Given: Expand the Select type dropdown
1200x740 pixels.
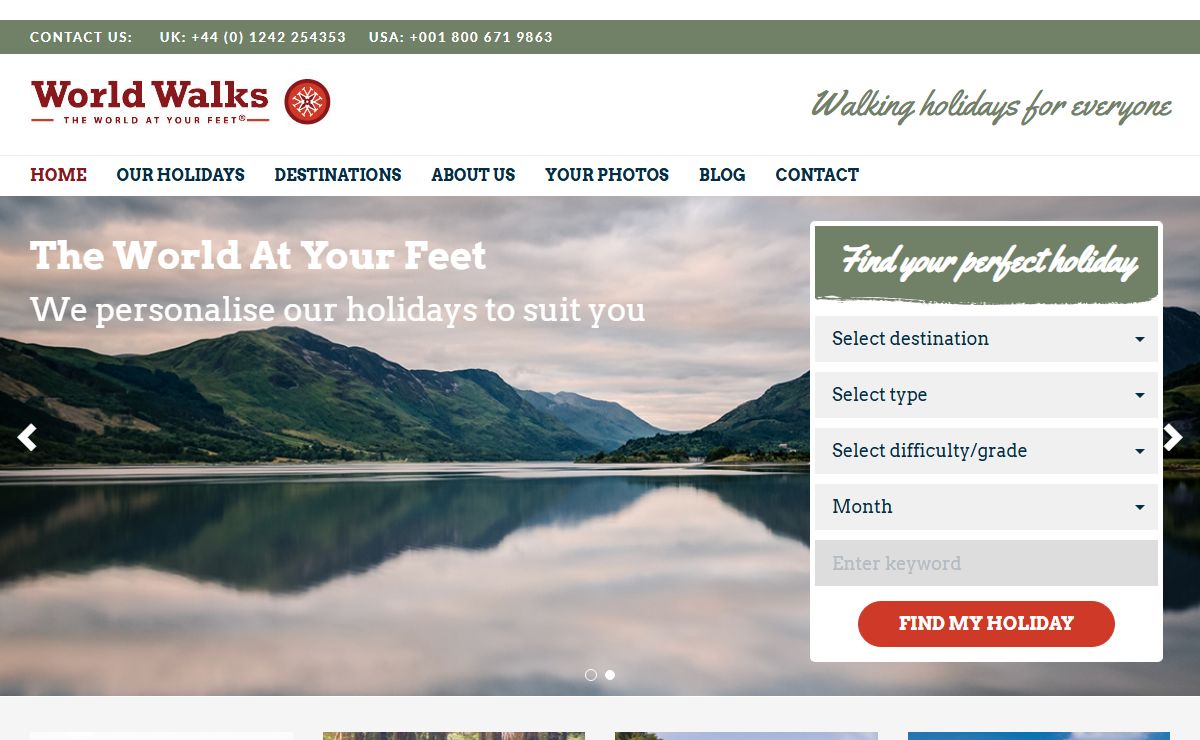Looking at the screenshot, I should (x=986, y=395).
